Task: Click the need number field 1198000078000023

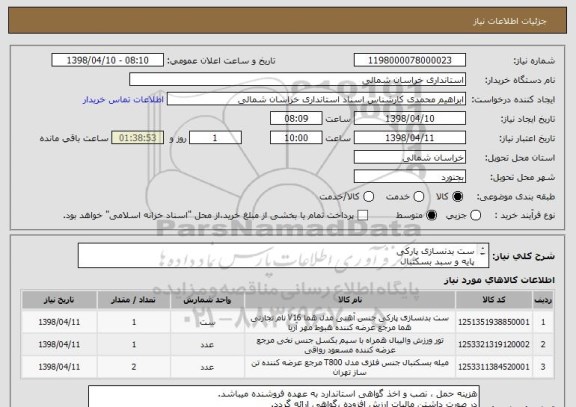Action: [410, 60]
